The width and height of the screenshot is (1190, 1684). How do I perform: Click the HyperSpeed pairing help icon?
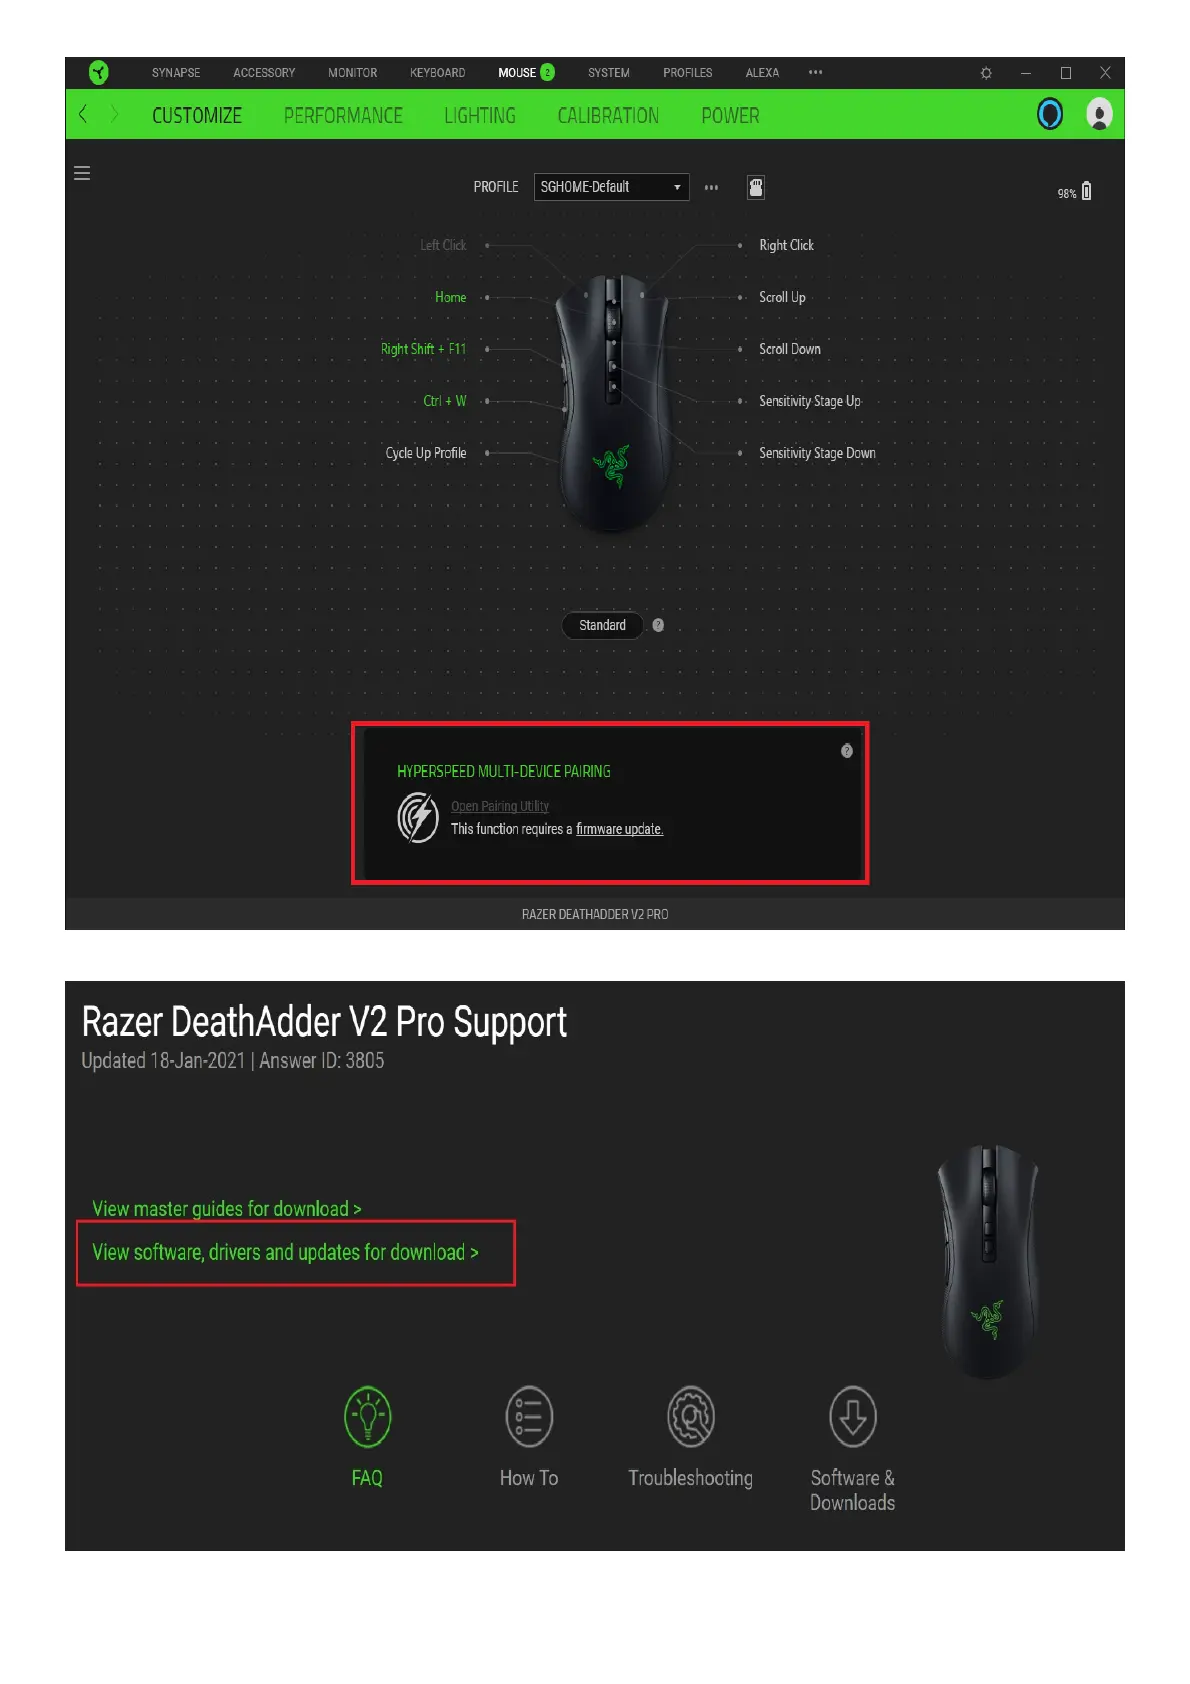(847, 751)
